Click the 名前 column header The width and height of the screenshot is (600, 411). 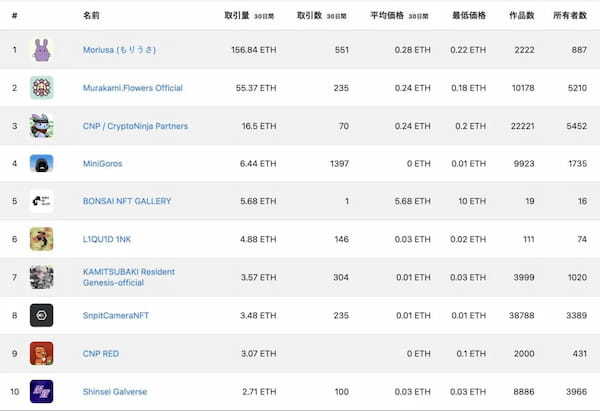pyautogui.click(x=91, y=16)
